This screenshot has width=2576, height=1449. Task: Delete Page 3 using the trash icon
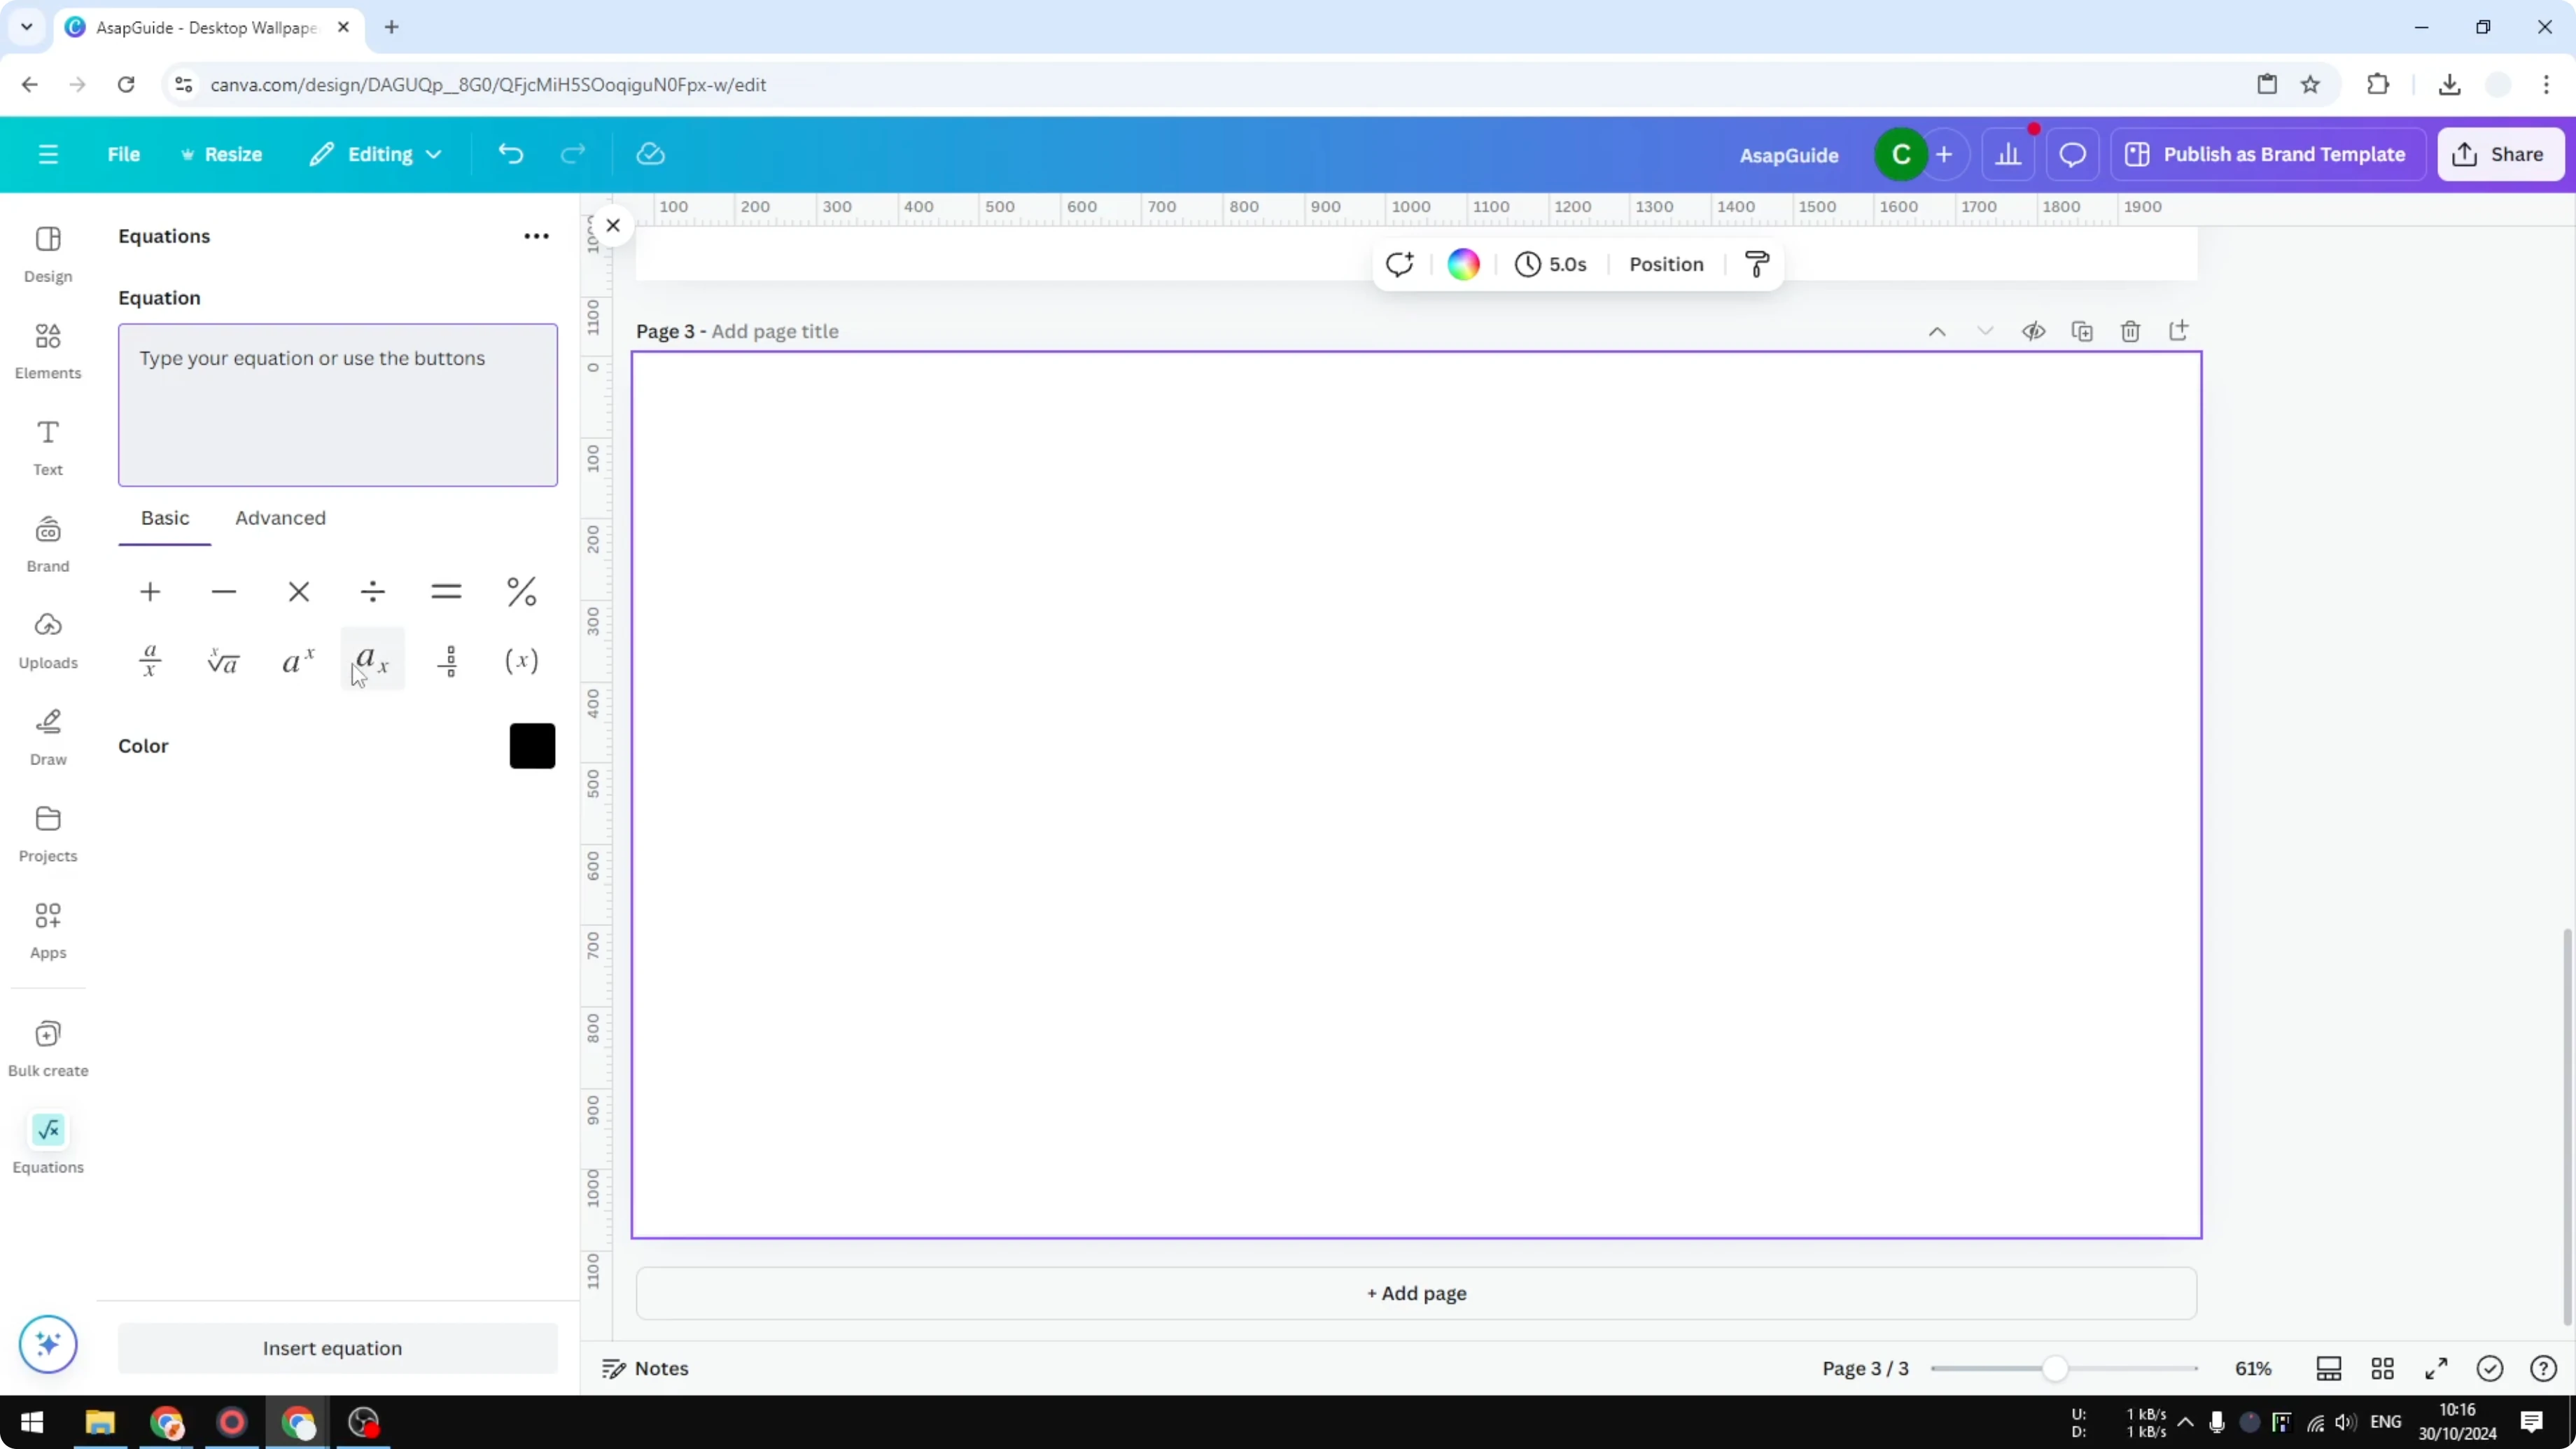click(2130, 331)
